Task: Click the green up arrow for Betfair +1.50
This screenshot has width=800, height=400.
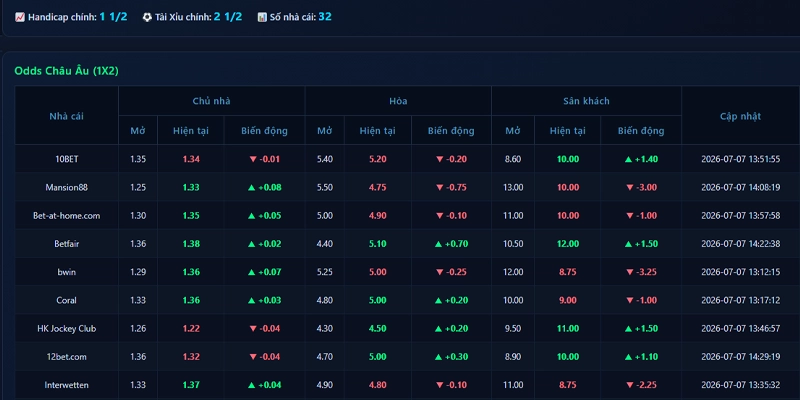Action: [x=629, y=244]
